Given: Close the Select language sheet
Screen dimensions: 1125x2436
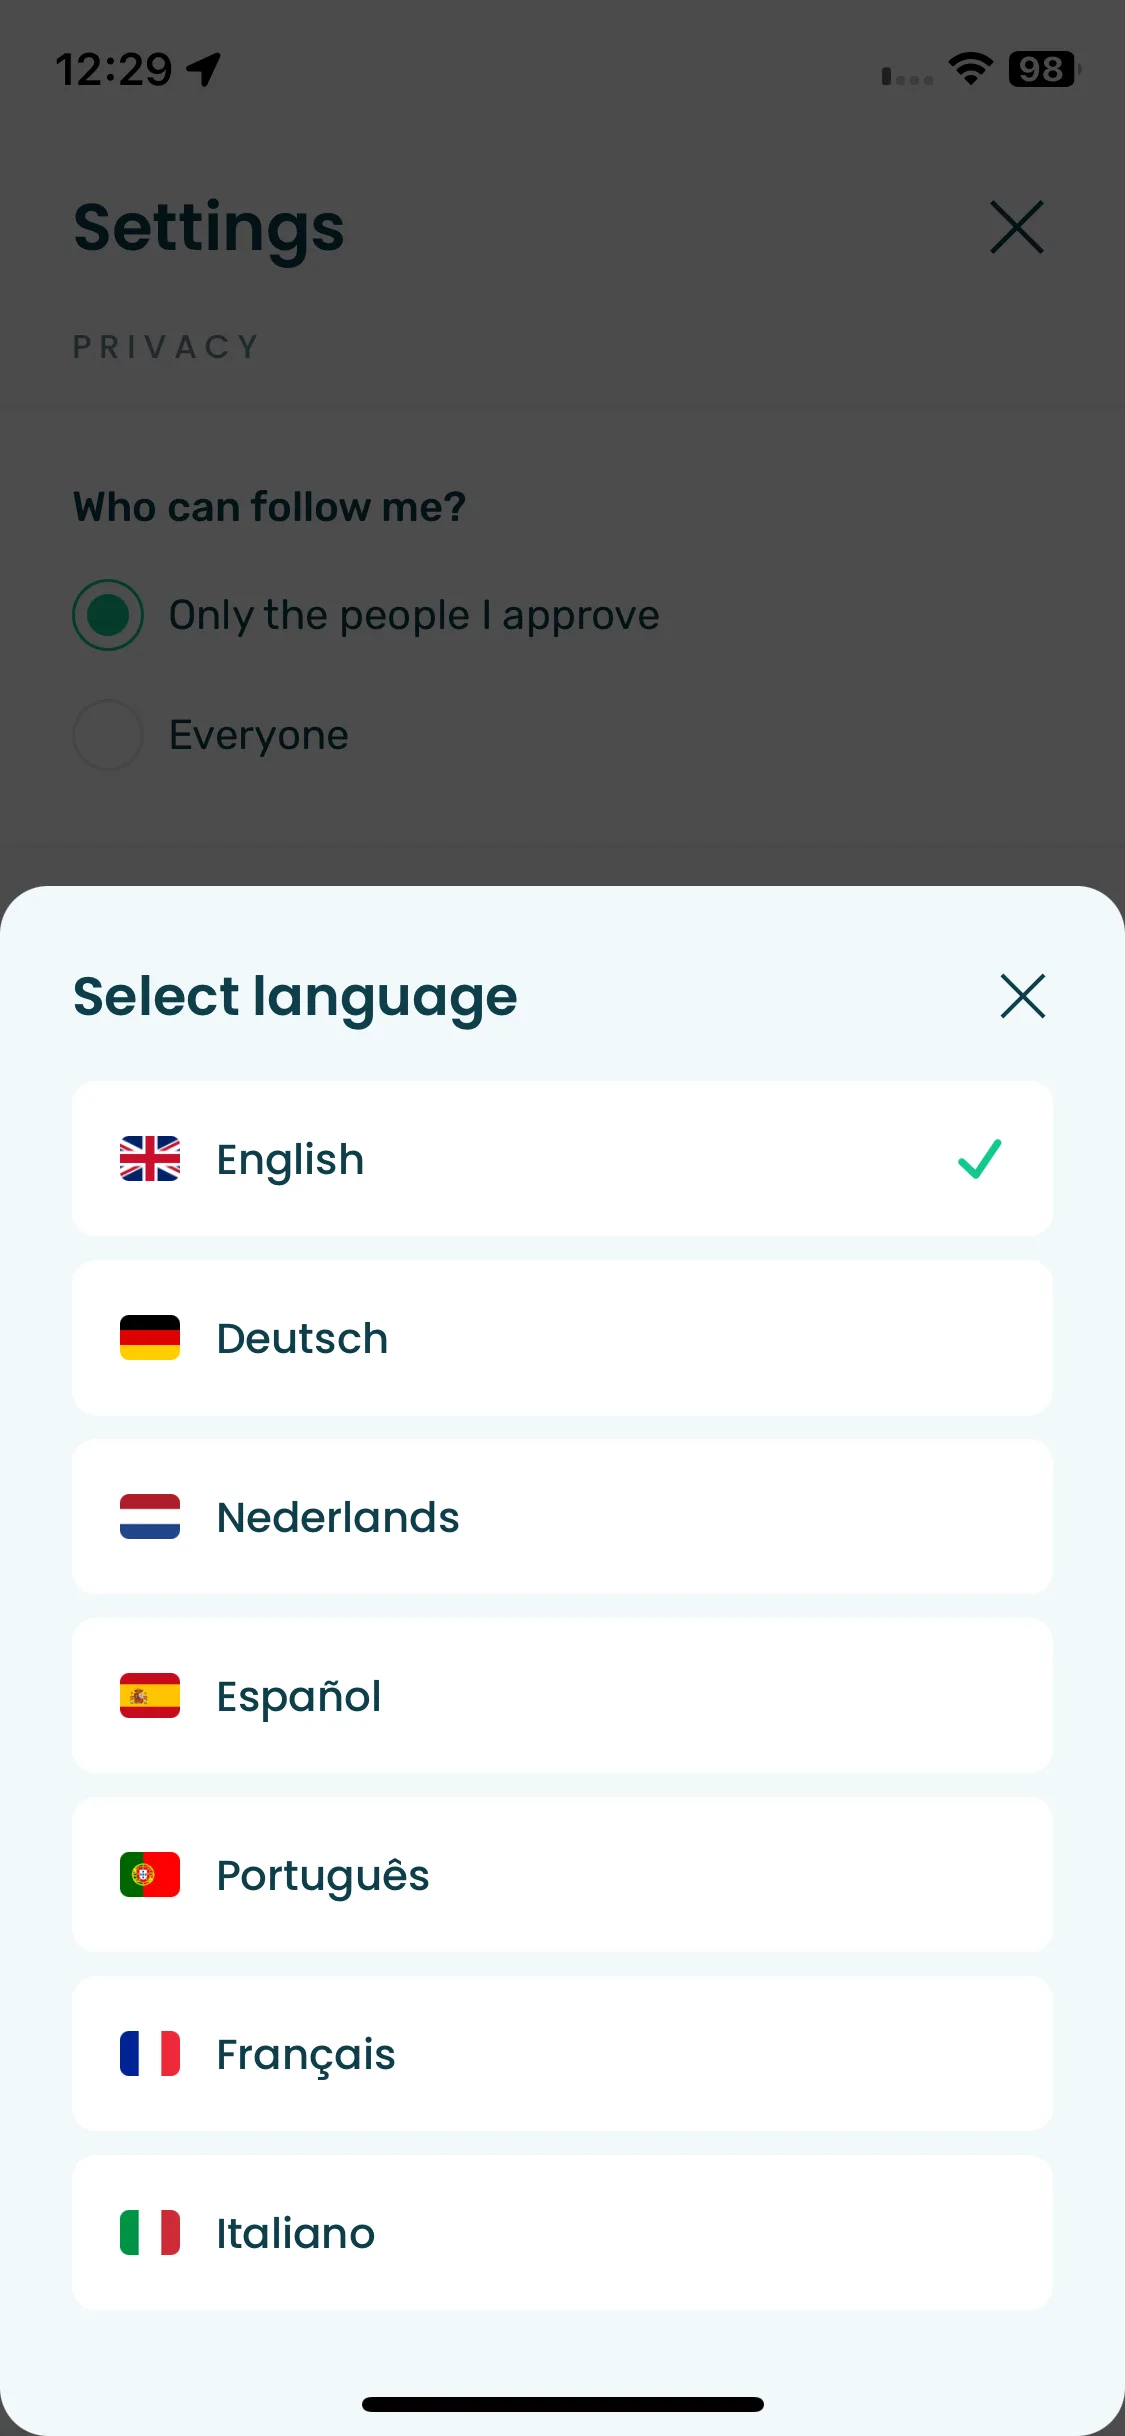Looking at the screenshot, I should point(1022,996).
